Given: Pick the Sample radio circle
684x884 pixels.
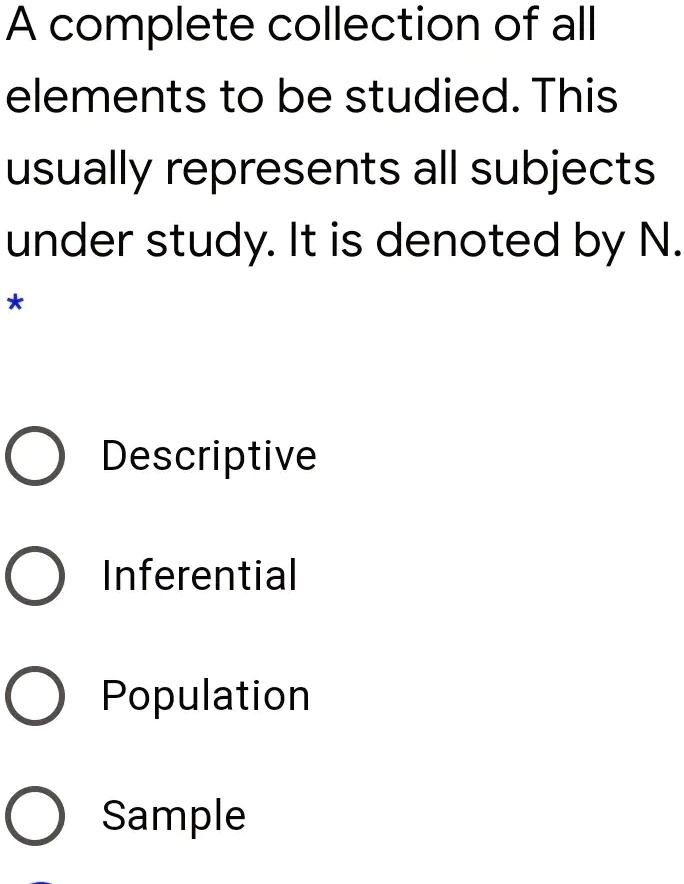Looking at the screenshot, I should pyautogui.click(x=36, y=817).
